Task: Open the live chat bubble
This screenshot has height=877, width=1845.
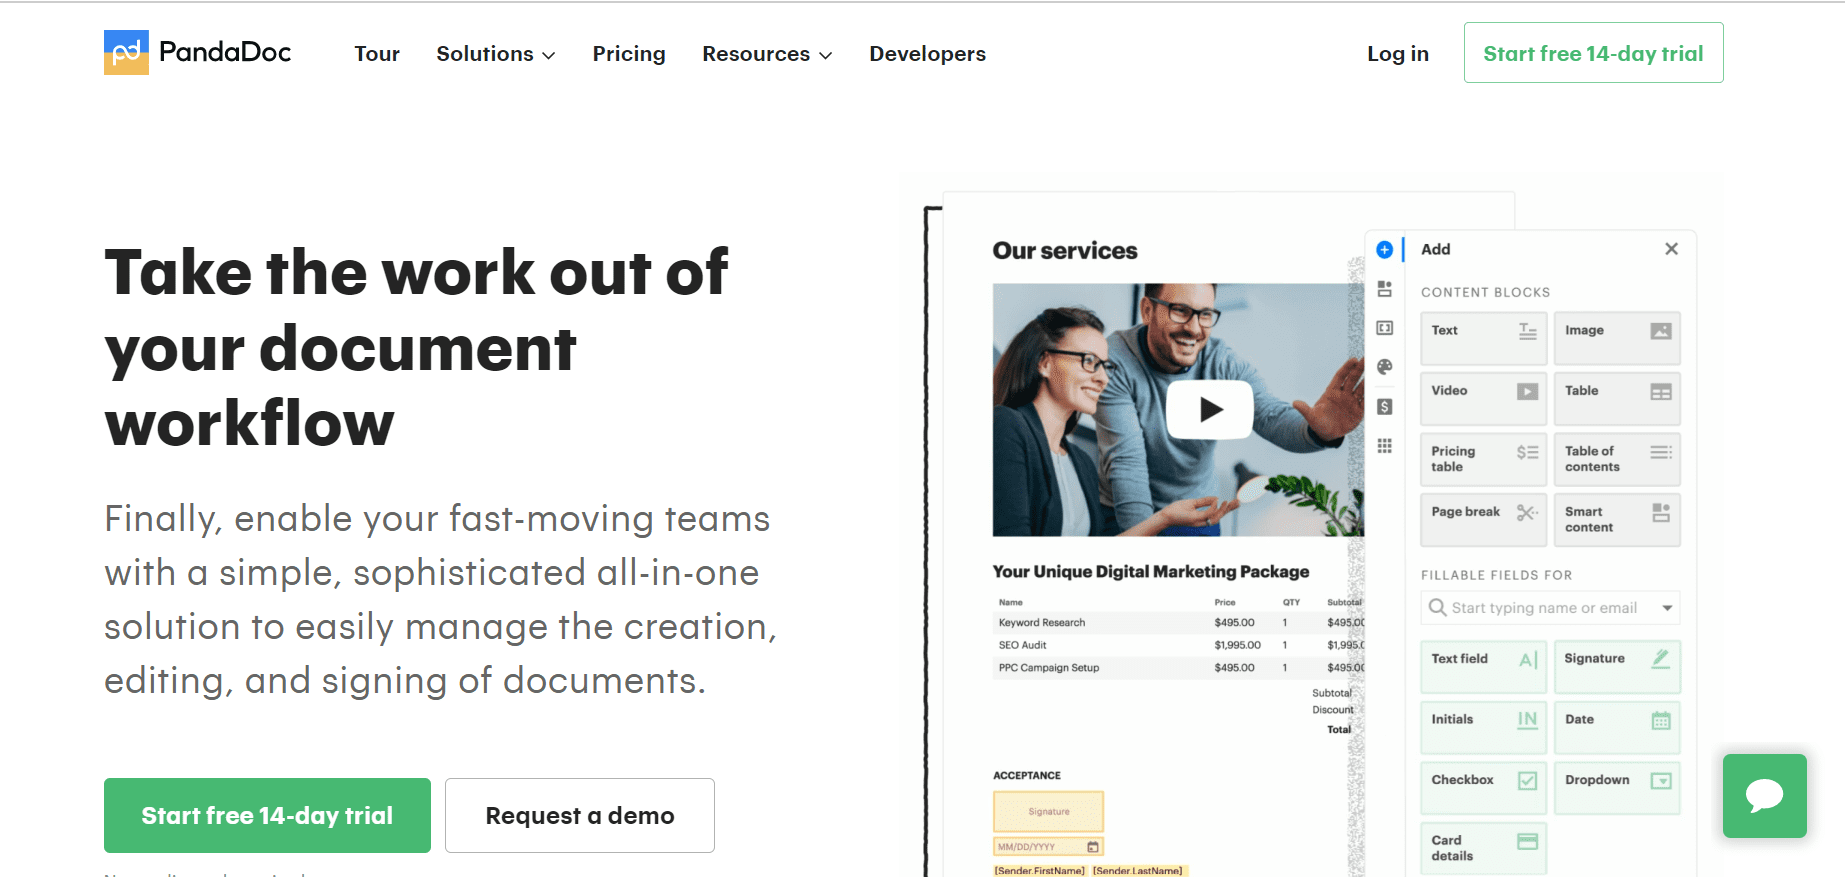Action: [1764, 795]
